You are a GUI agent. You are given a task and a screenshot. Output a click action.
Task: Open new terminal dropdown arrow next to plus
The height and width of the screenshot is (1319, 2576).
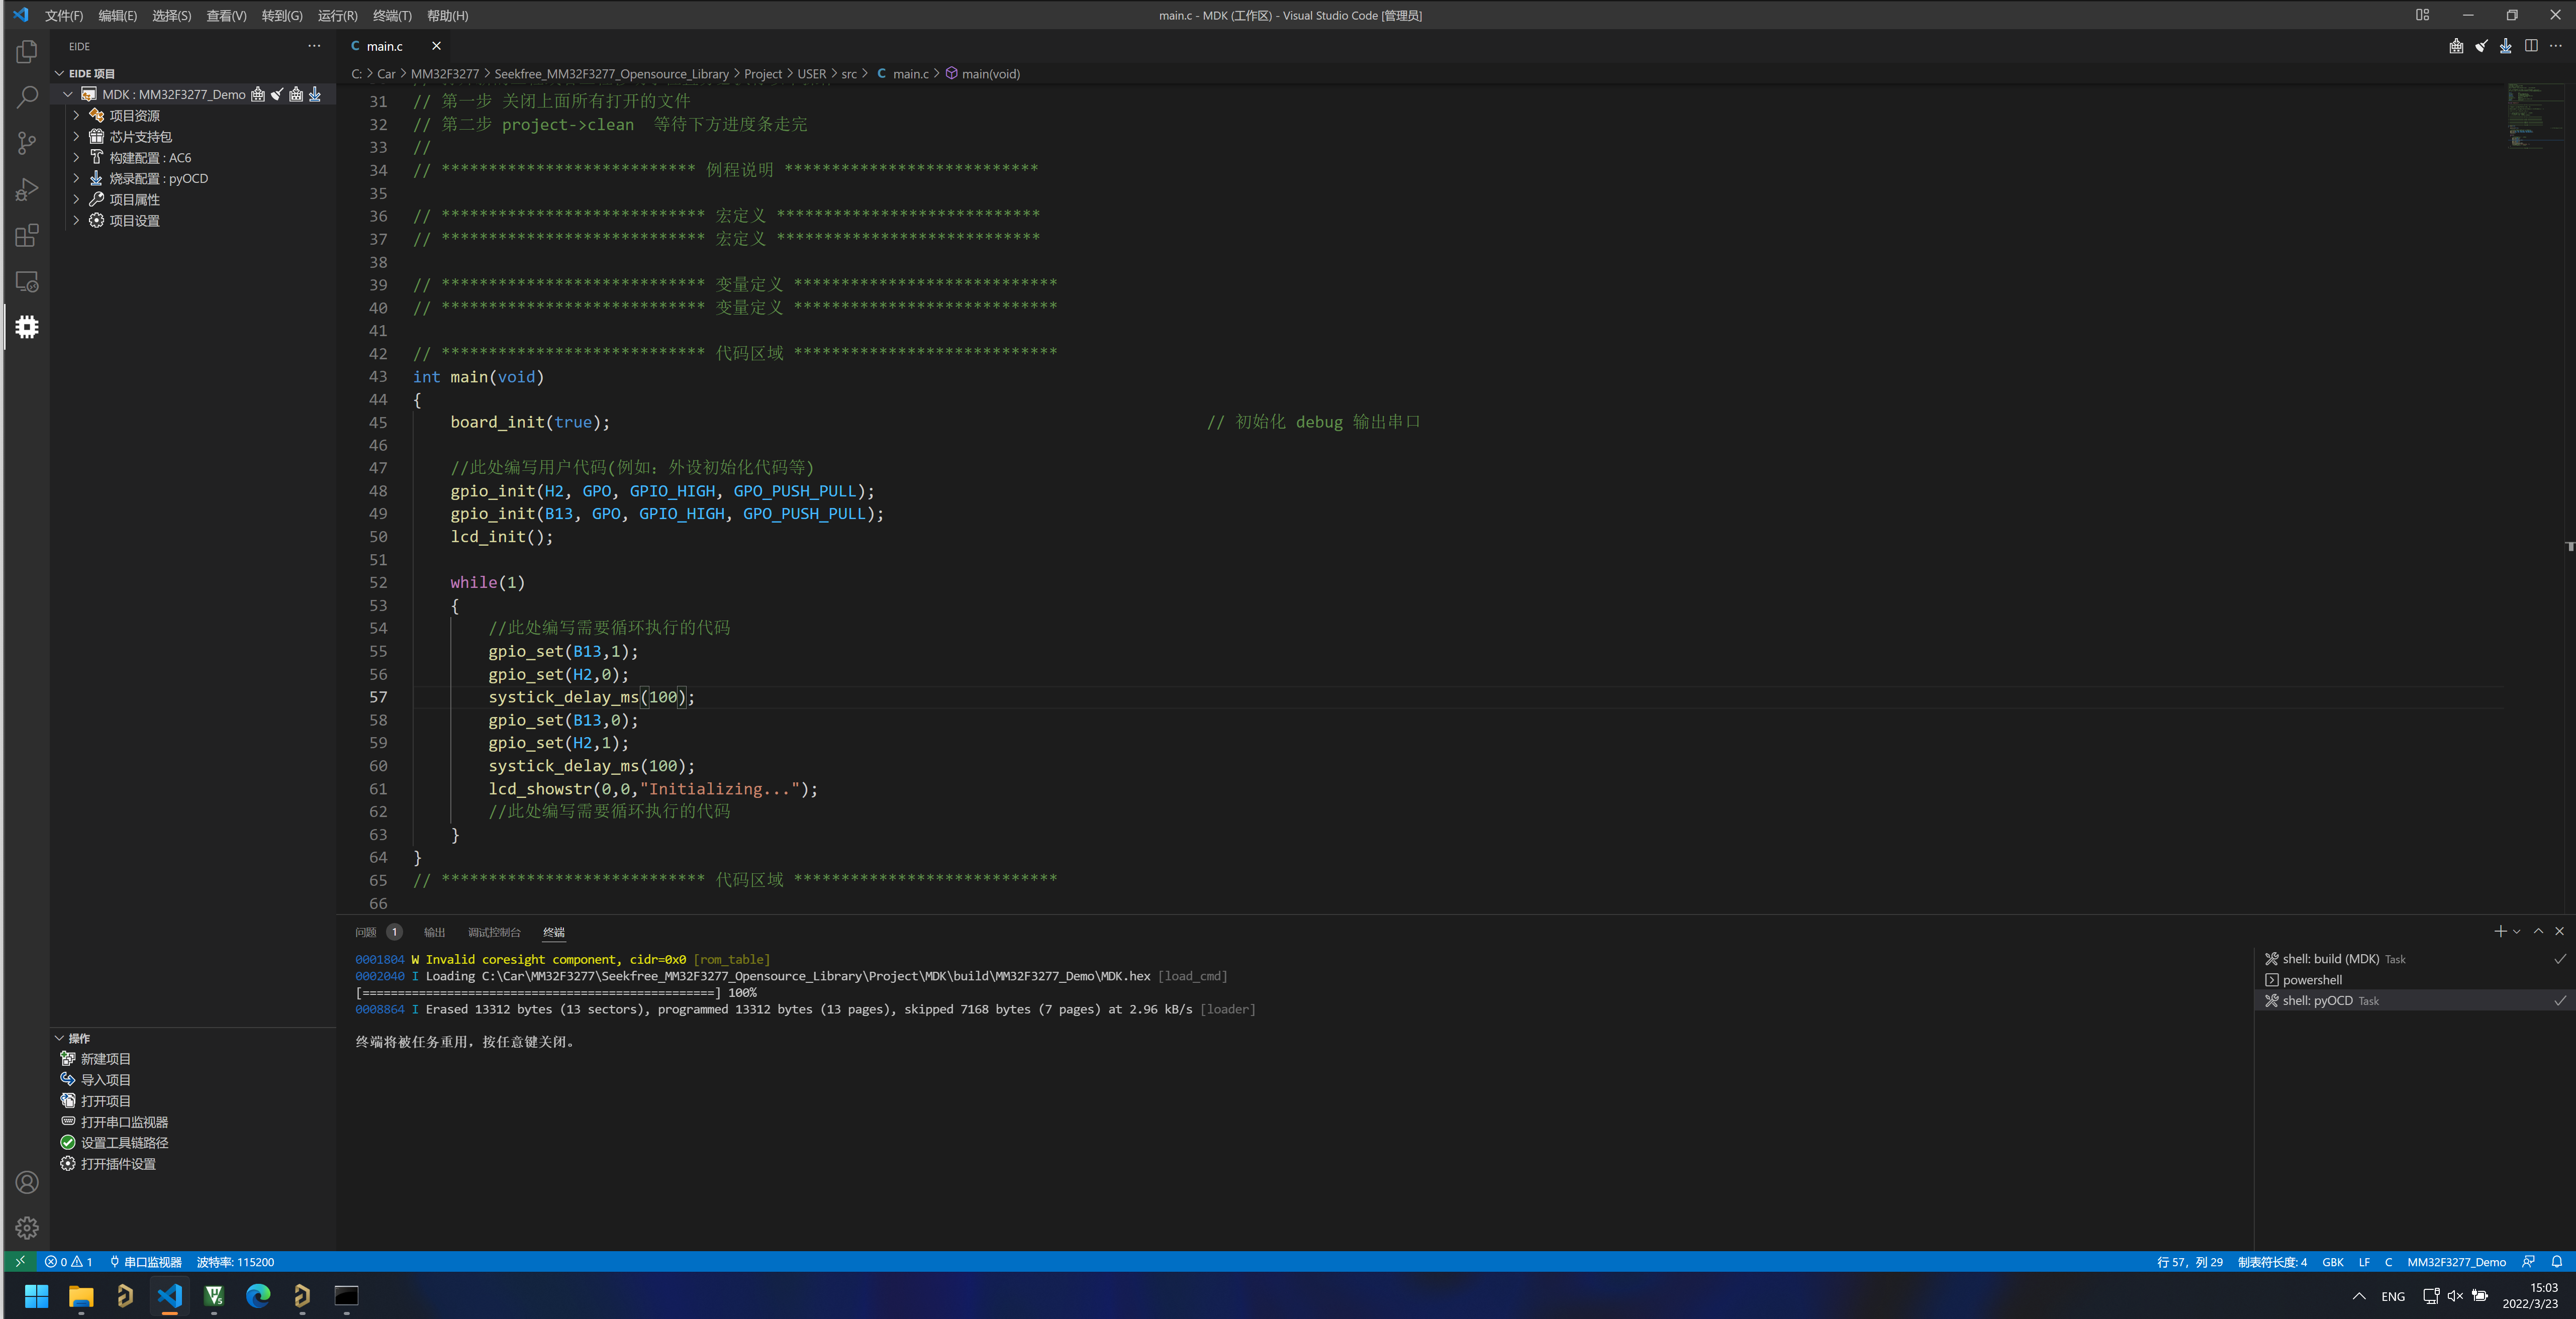coord(2517,932)
